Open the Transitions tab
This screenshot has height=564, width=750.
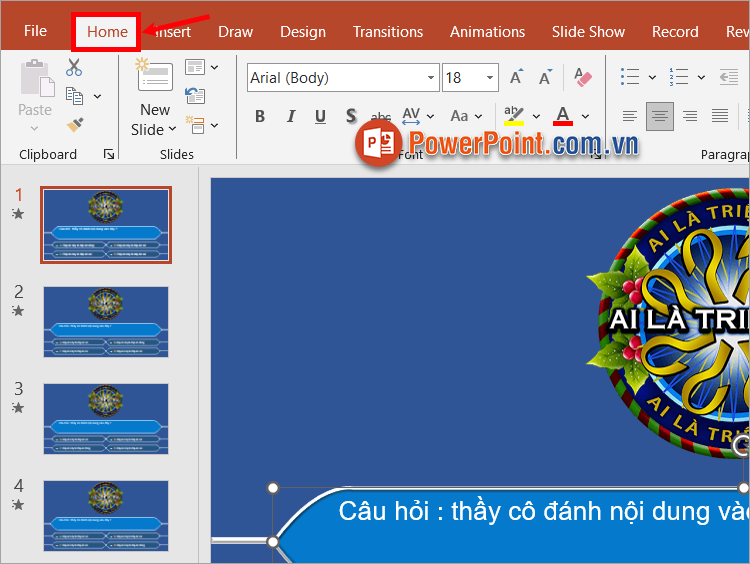(x=388, y=32)
